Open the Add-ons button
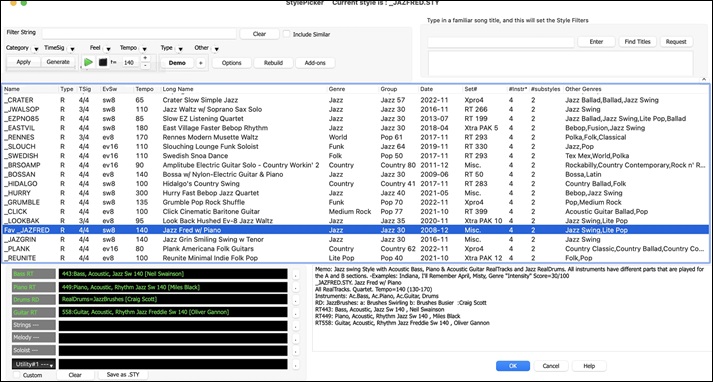The height and width of the screenshot is (382, 713). 315,63
